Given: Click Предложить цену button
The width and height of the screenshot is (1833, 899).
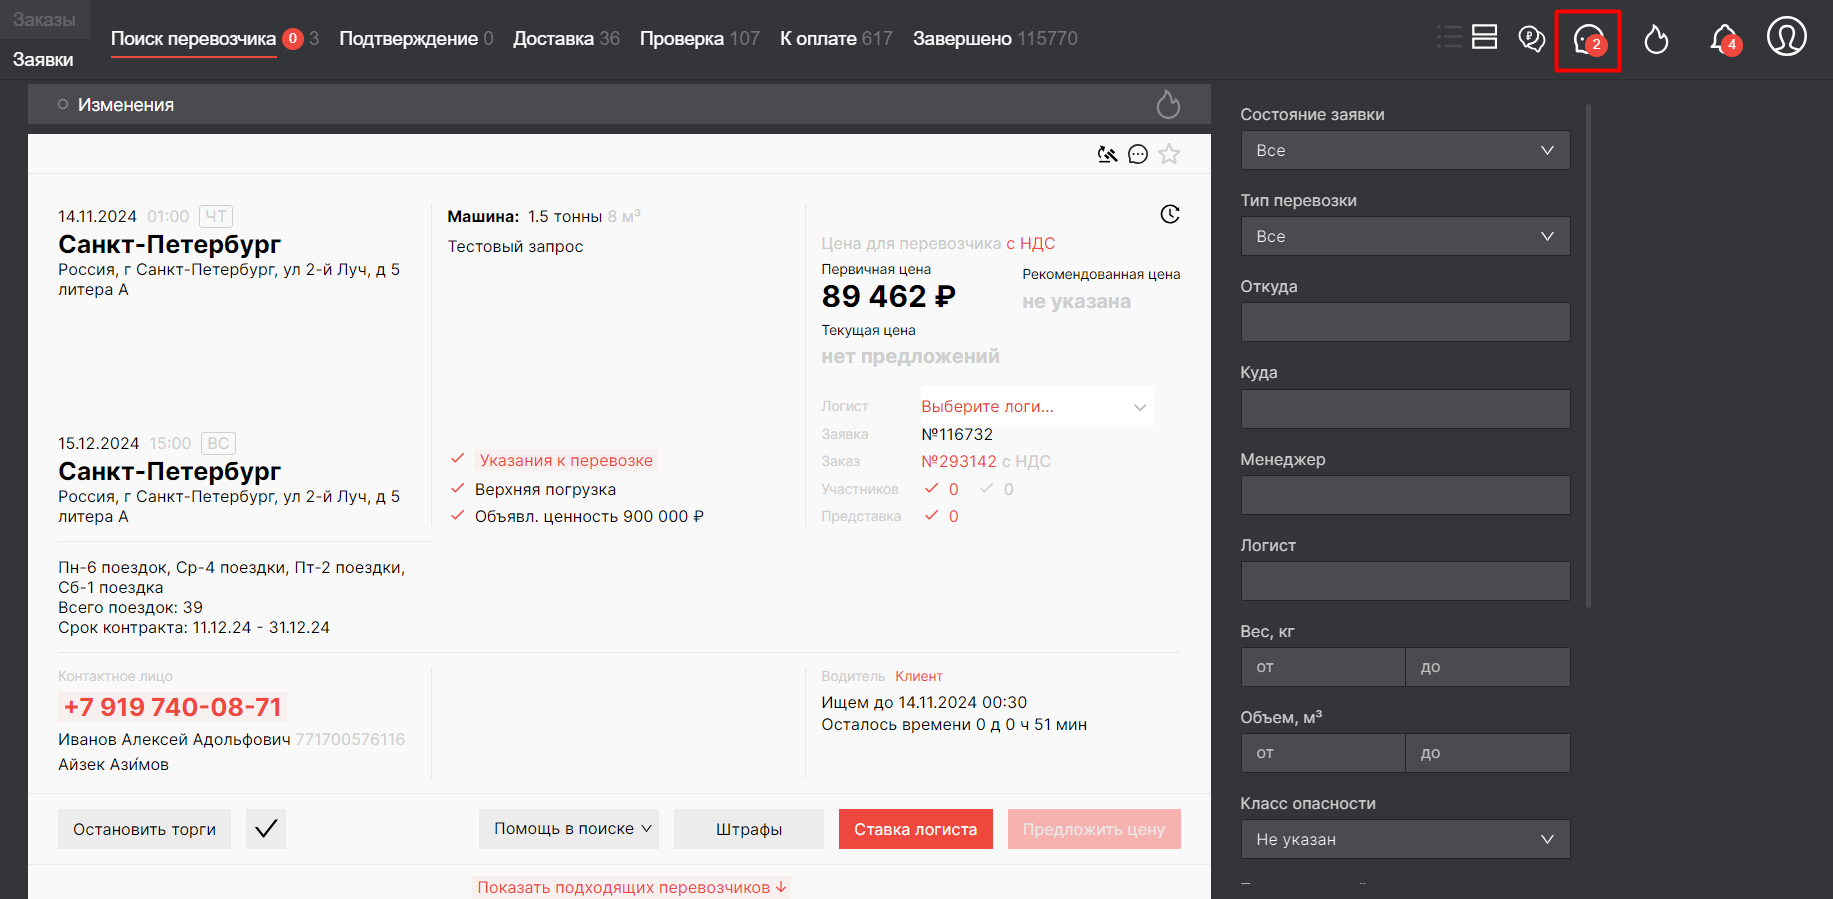Looking at the screenshot, I should click(1094, 829).
